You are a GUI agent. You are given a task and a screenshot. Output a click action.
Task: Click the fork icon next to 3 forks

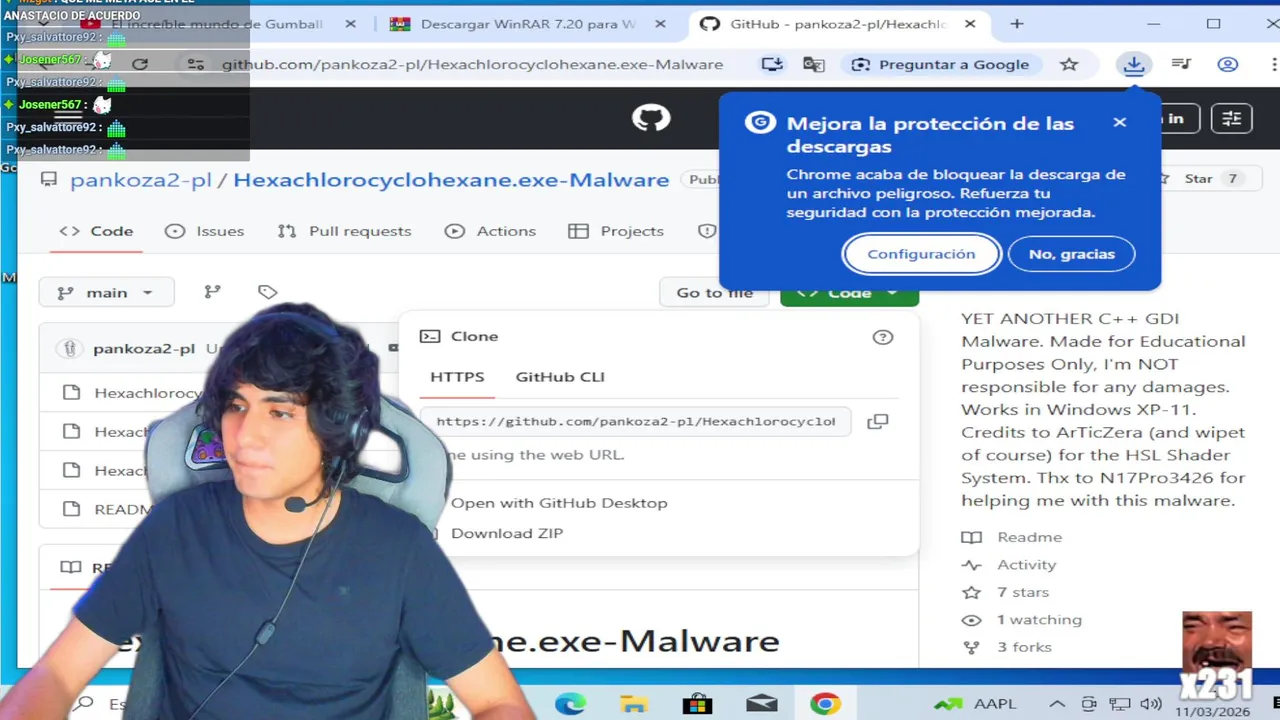[971, 647]
